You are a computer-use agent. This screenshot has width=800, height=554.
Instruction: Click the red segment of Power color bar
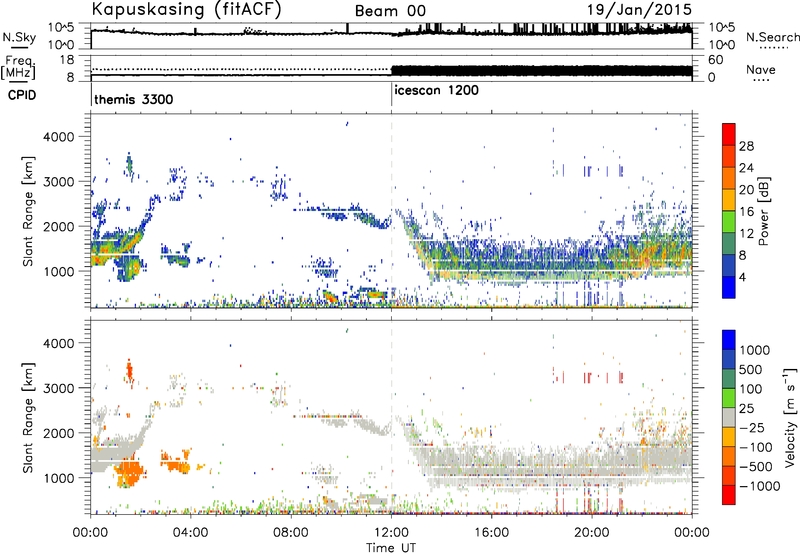pos(729,134)
